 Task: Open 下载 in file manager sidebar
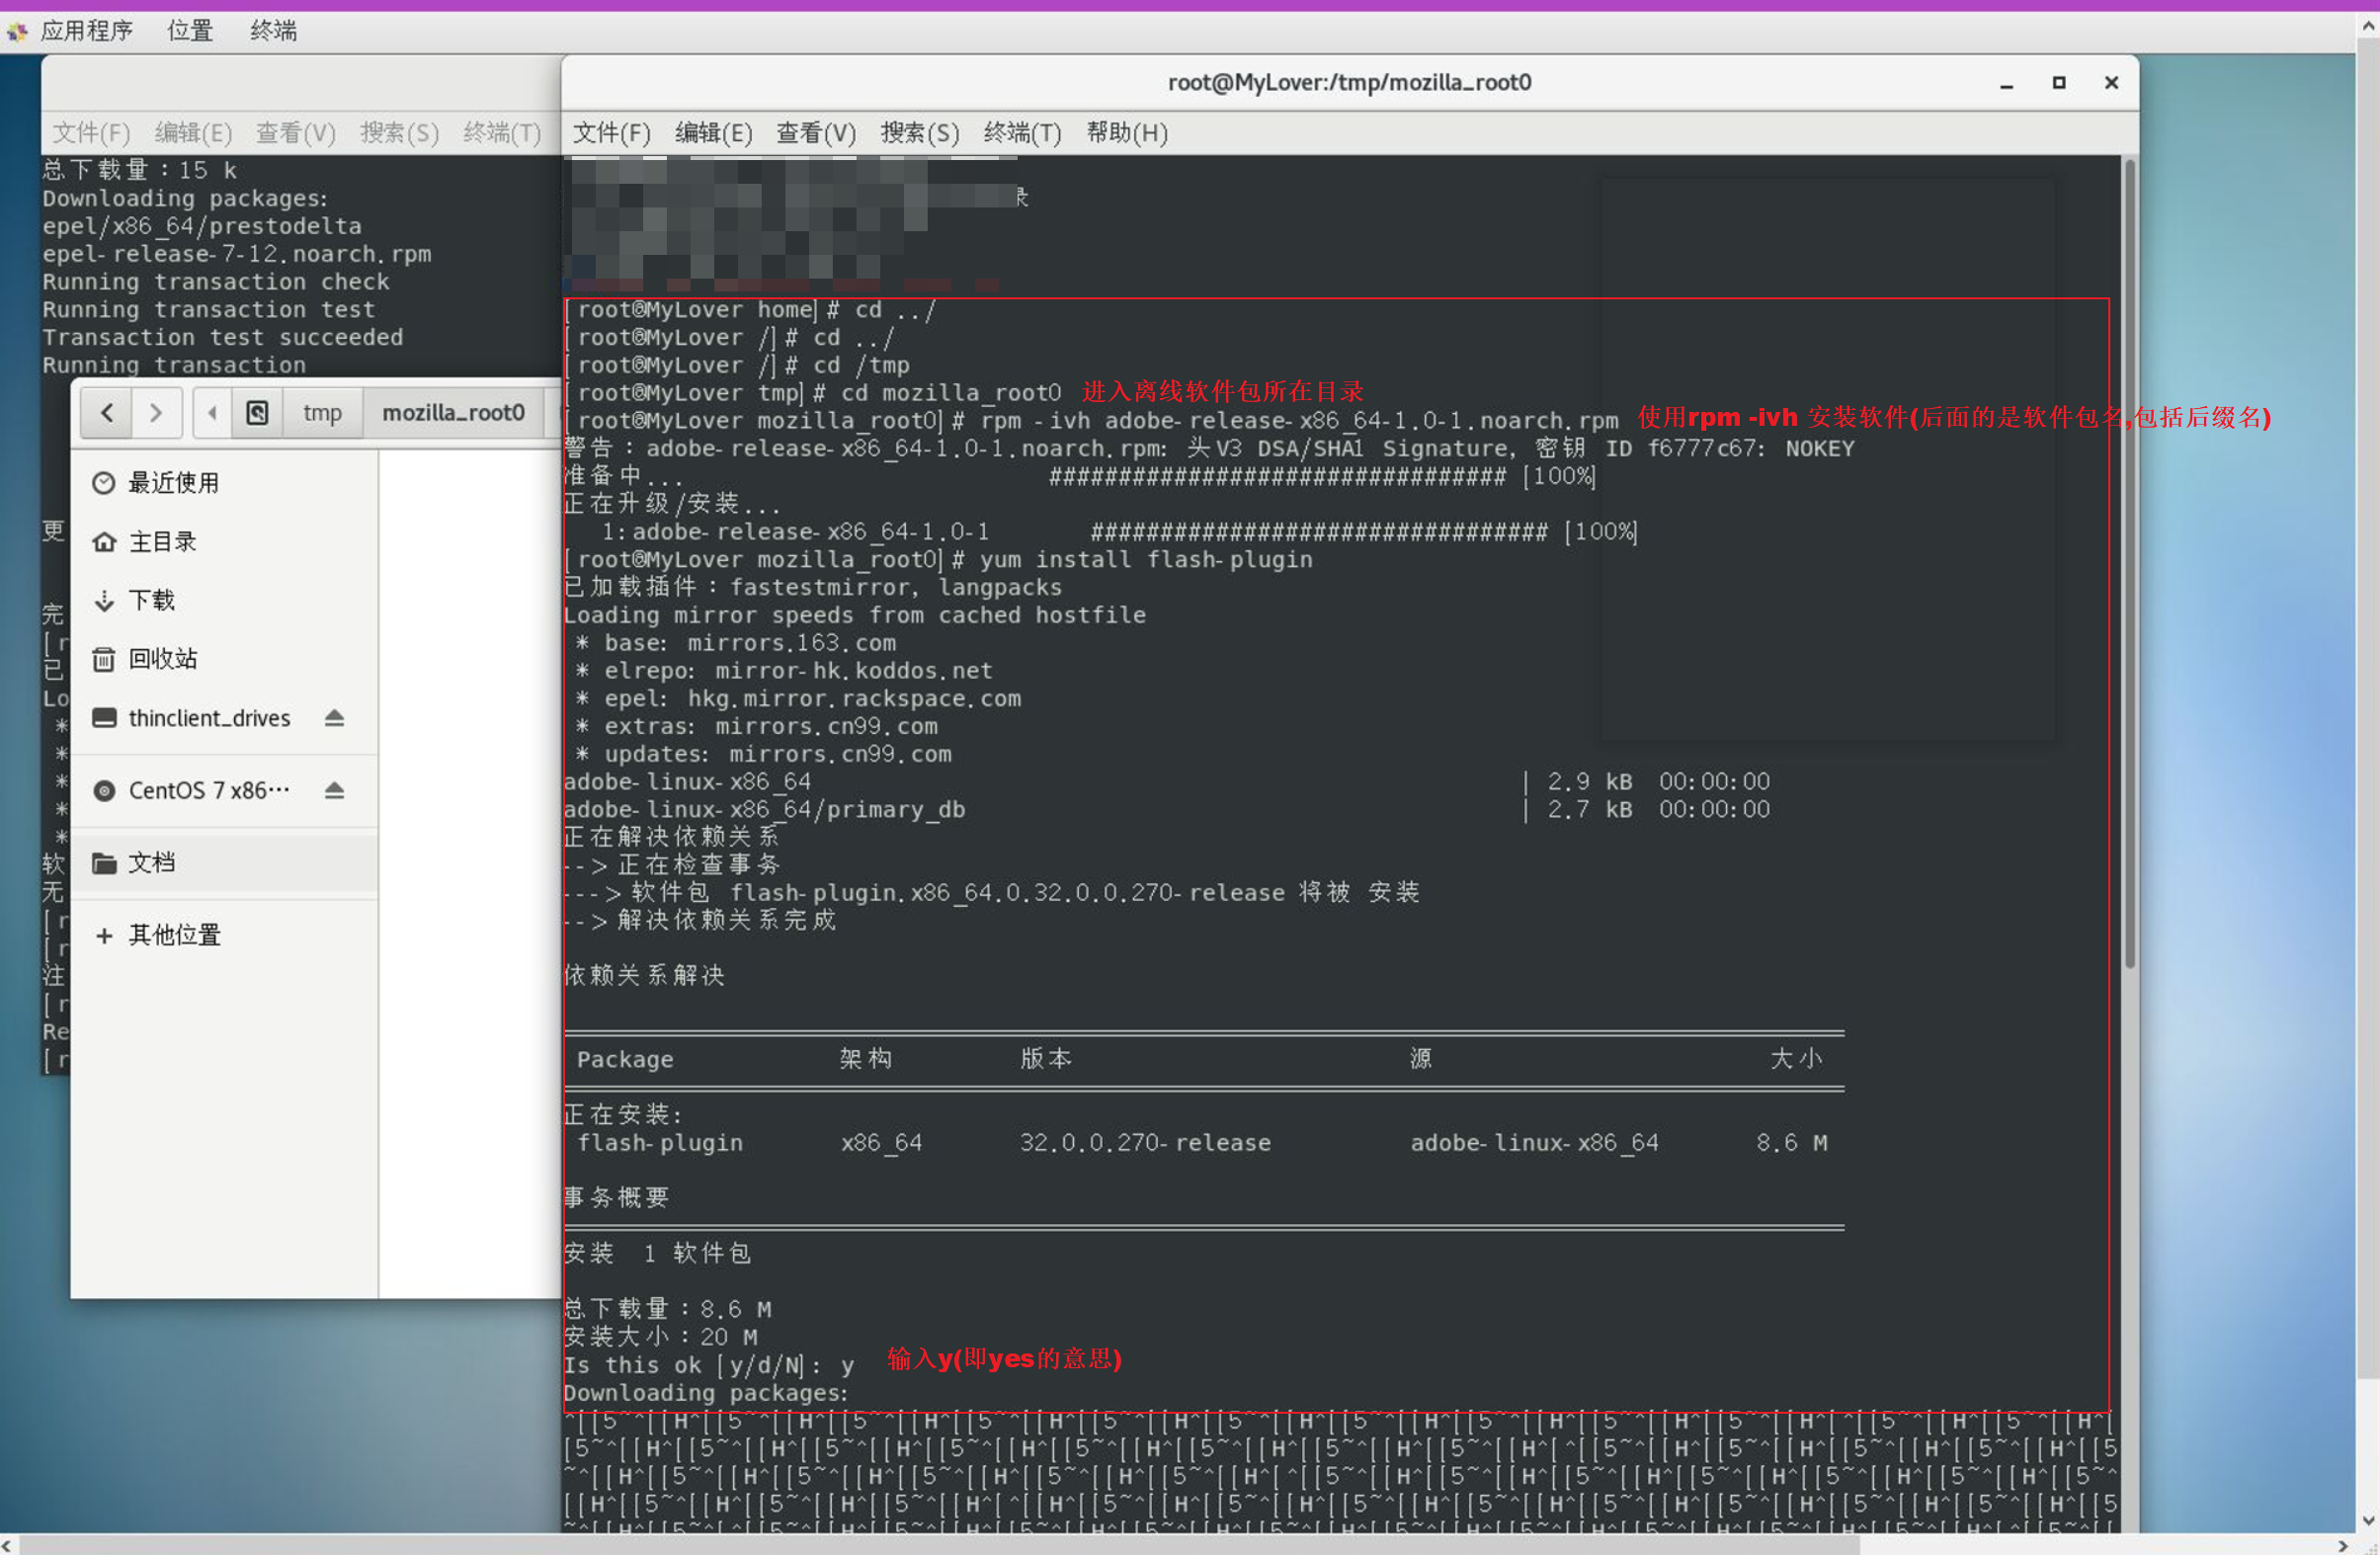(x=225, y=601)
